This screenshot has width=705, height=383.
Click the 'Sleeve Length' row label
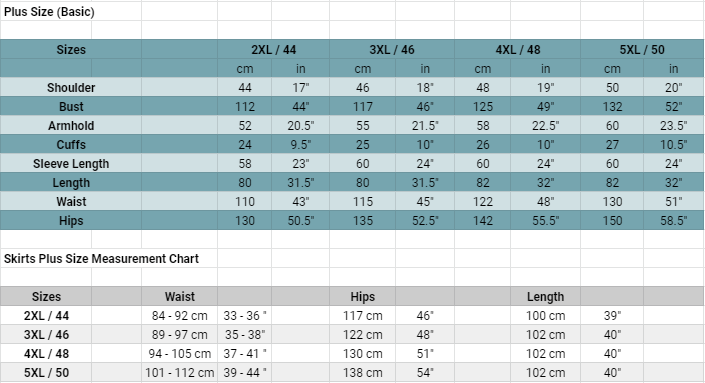(71, 164)
